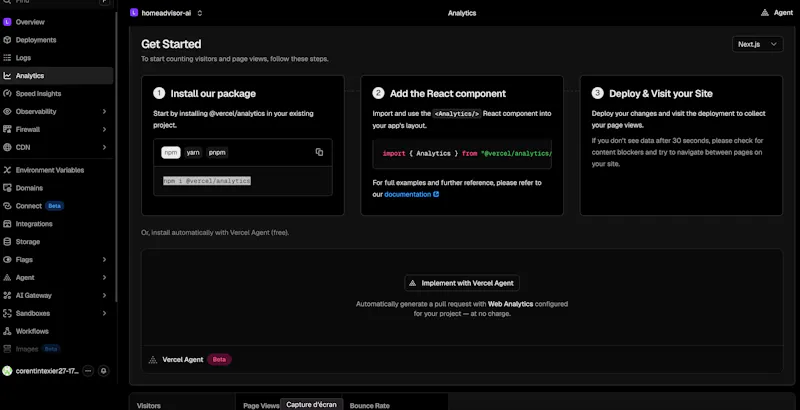Select the Analytics chart icon in sidebar

click(x=7, y=75)
